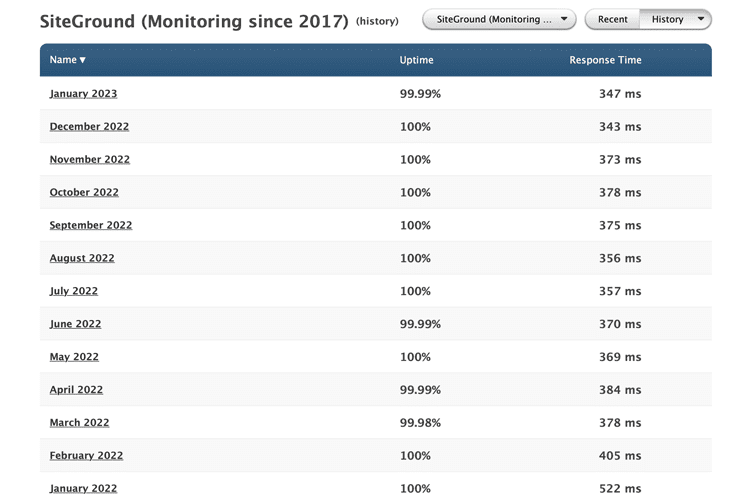750x500 pixels.
Task: Select the 357 ms response time
Action: point(620,291)
